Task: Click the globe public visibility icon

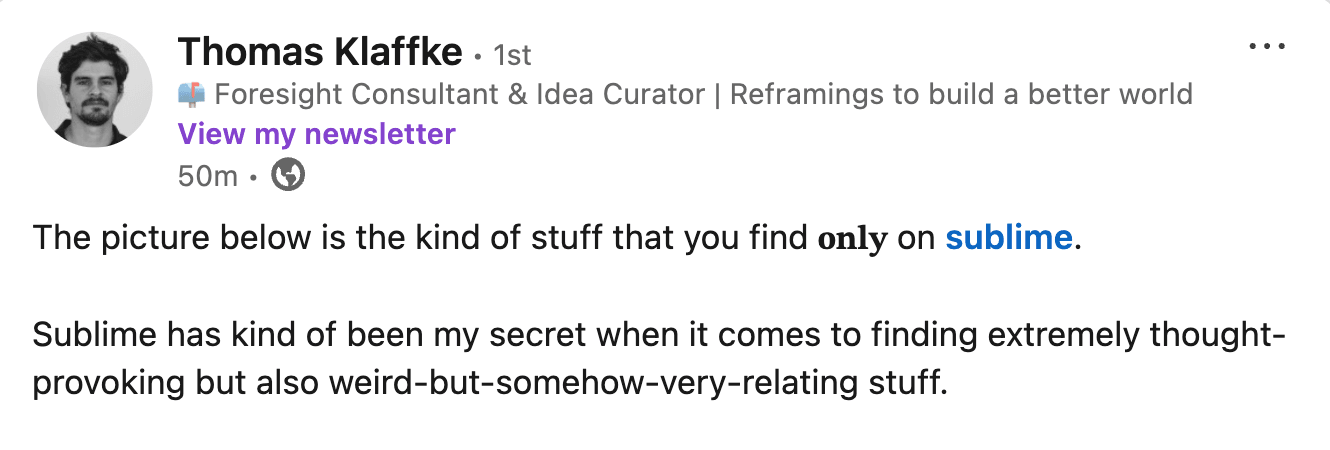Action: 288,176
